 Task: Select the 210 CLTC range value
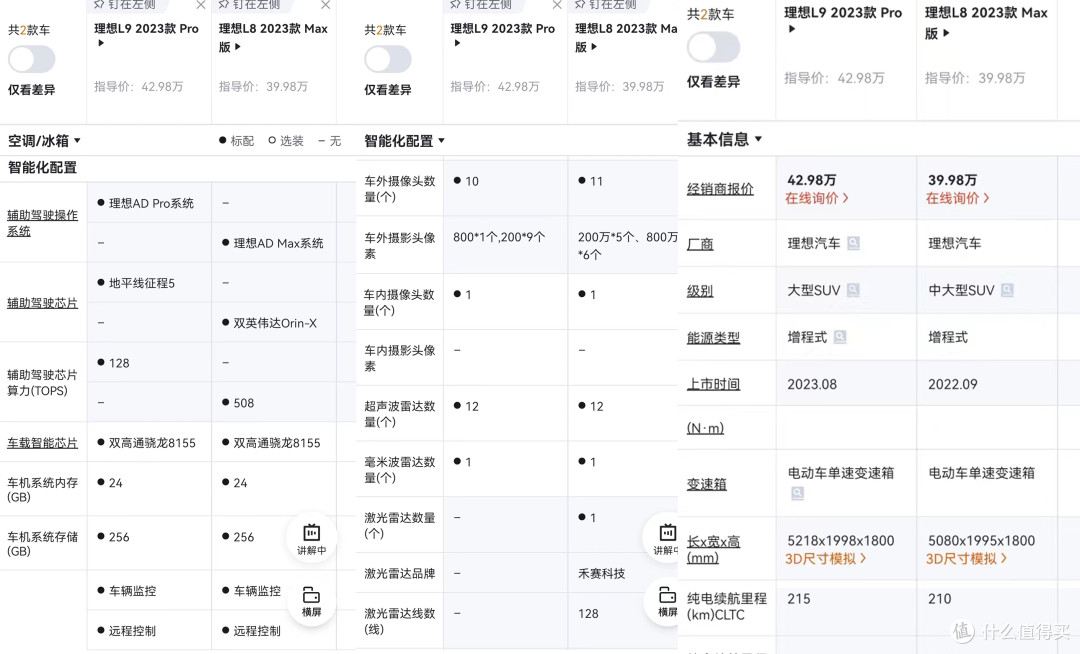click(939, 599)
